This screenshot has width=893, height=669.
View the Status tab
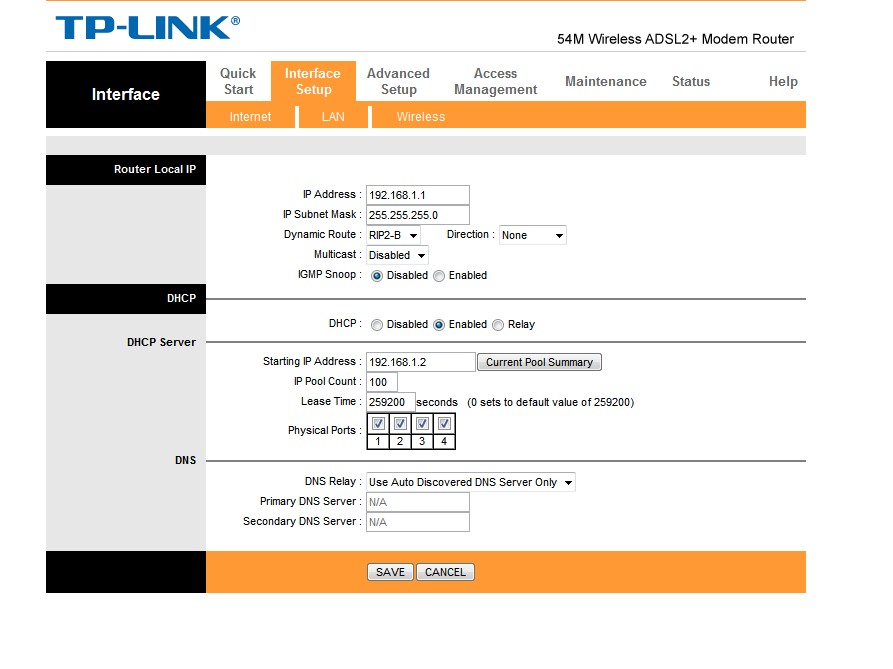(691, 81)
